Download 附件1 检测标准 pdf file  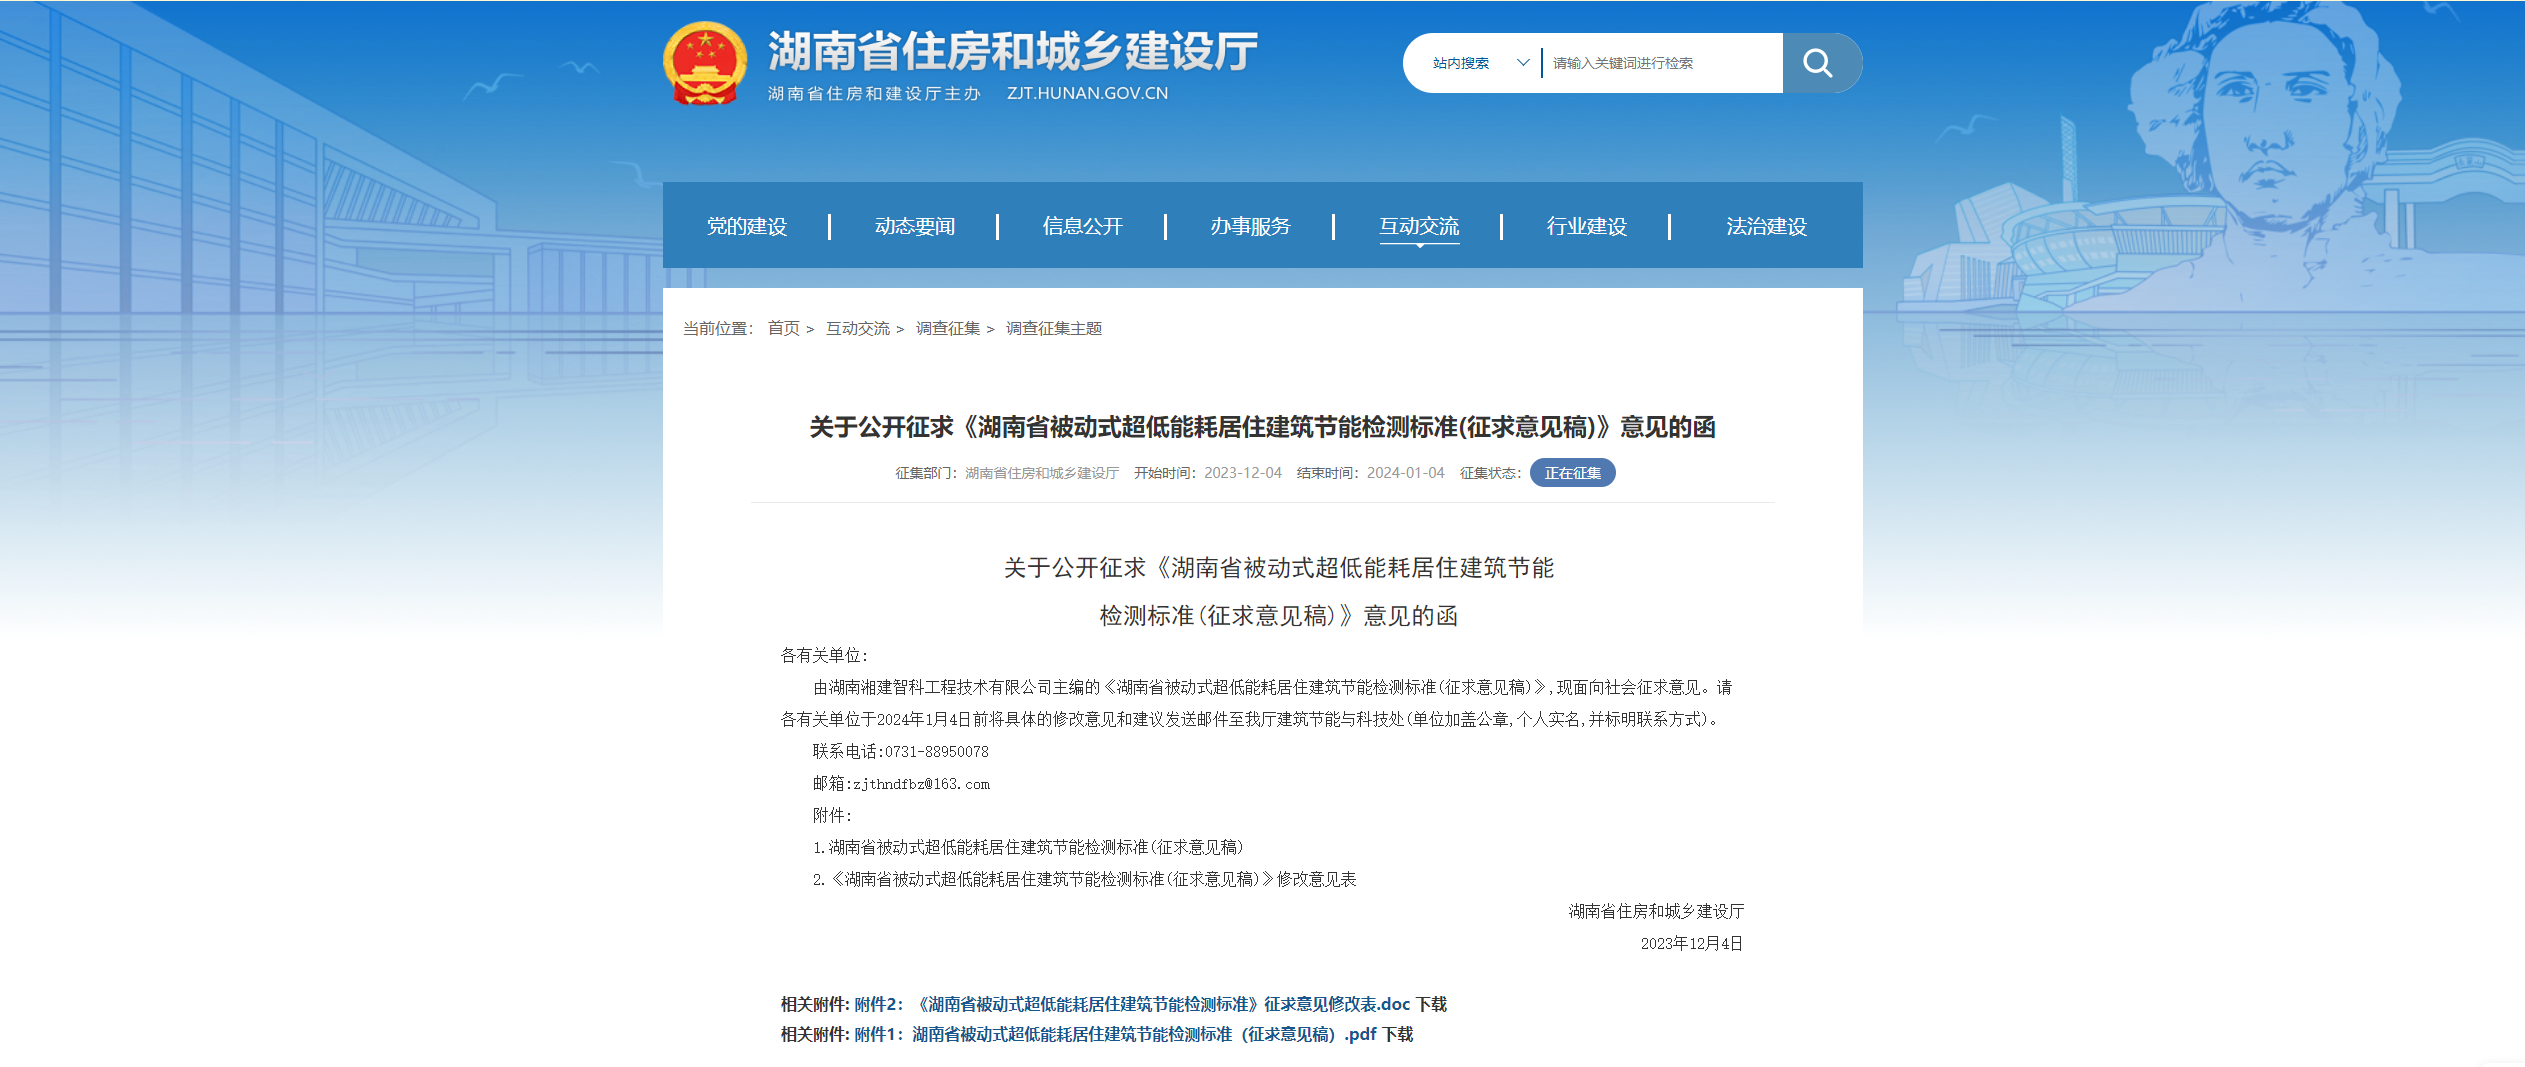1130,1036
